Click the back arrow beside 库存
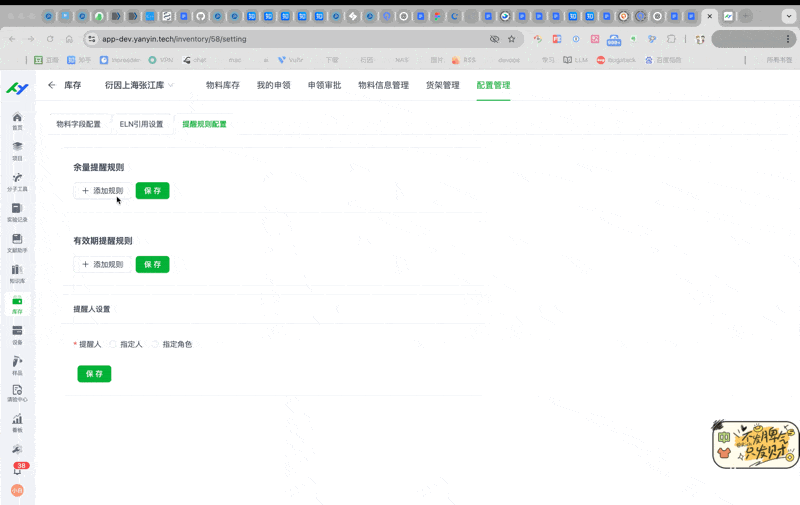This screenshot has height=505, width=800. pyautogui.click(x=52, y=86)
